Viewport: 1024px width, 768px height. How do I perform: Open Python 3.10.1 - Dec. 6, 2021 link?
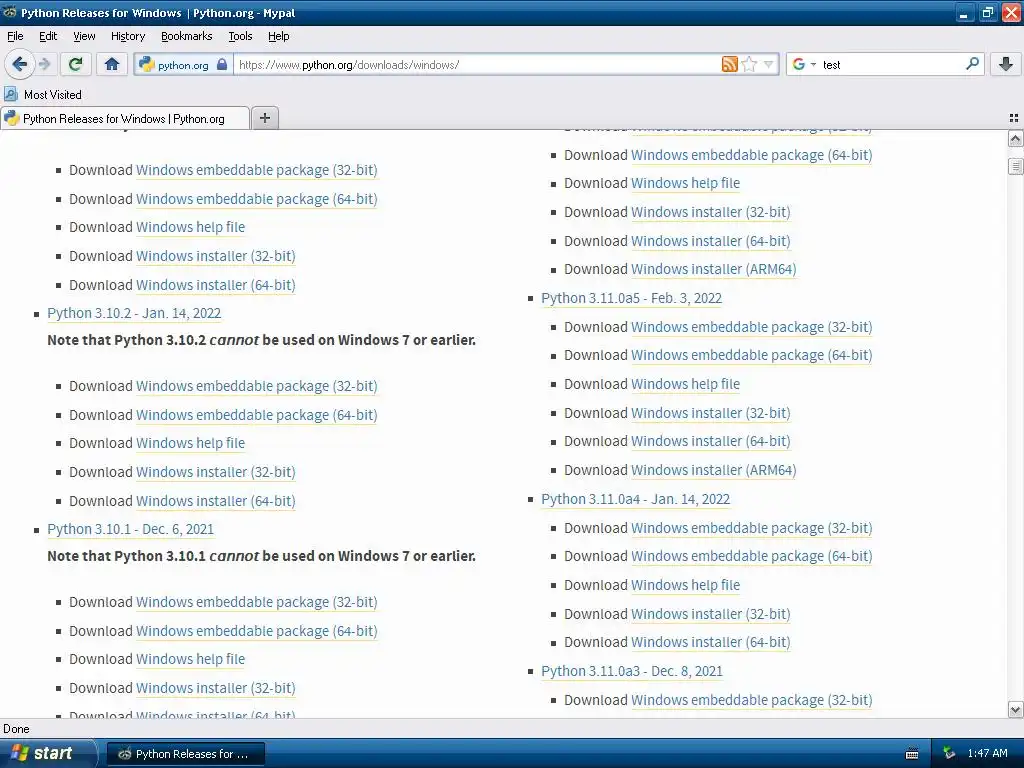(x=131, y=529)
